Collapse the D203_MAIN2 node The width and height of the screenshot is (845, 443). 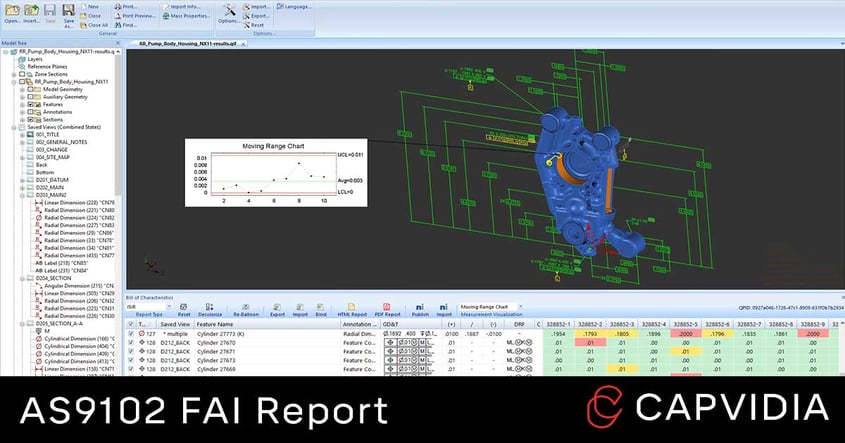[22, 195]
